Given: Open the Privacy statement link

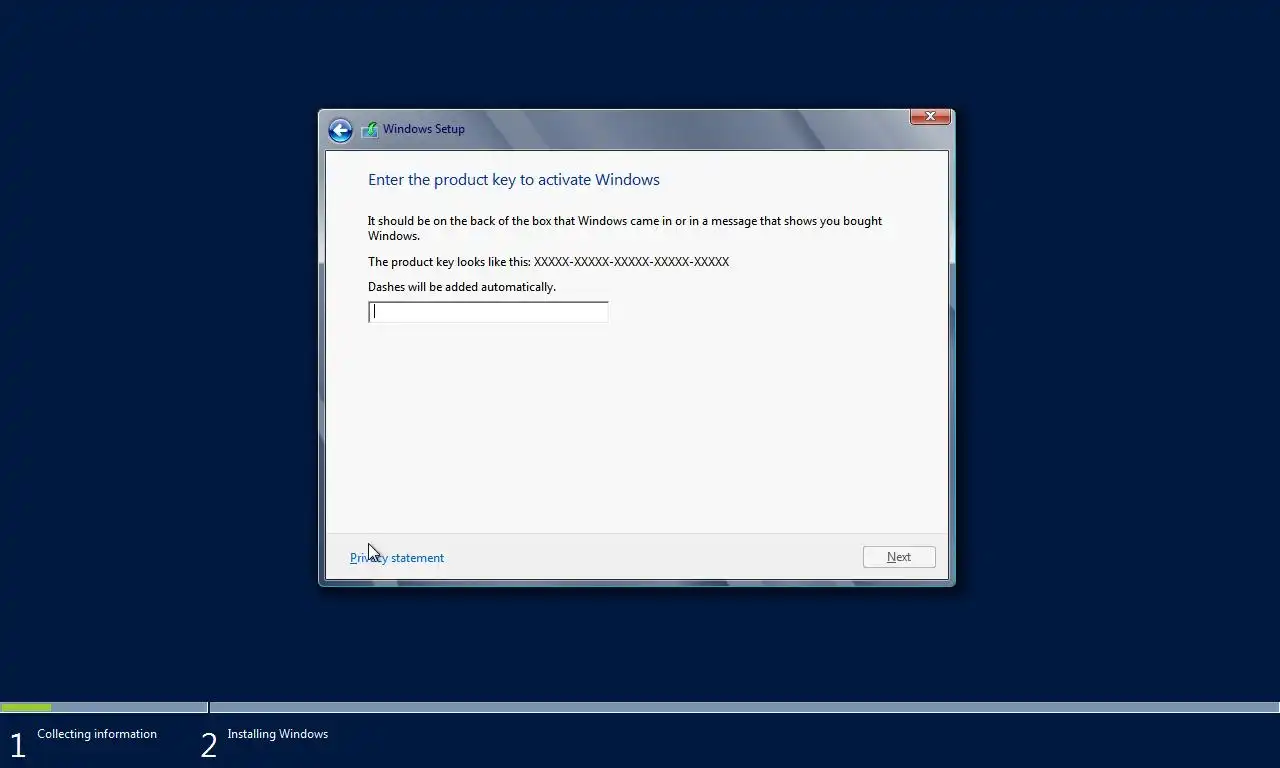Looking at the screenshot, I should [397, 558].
